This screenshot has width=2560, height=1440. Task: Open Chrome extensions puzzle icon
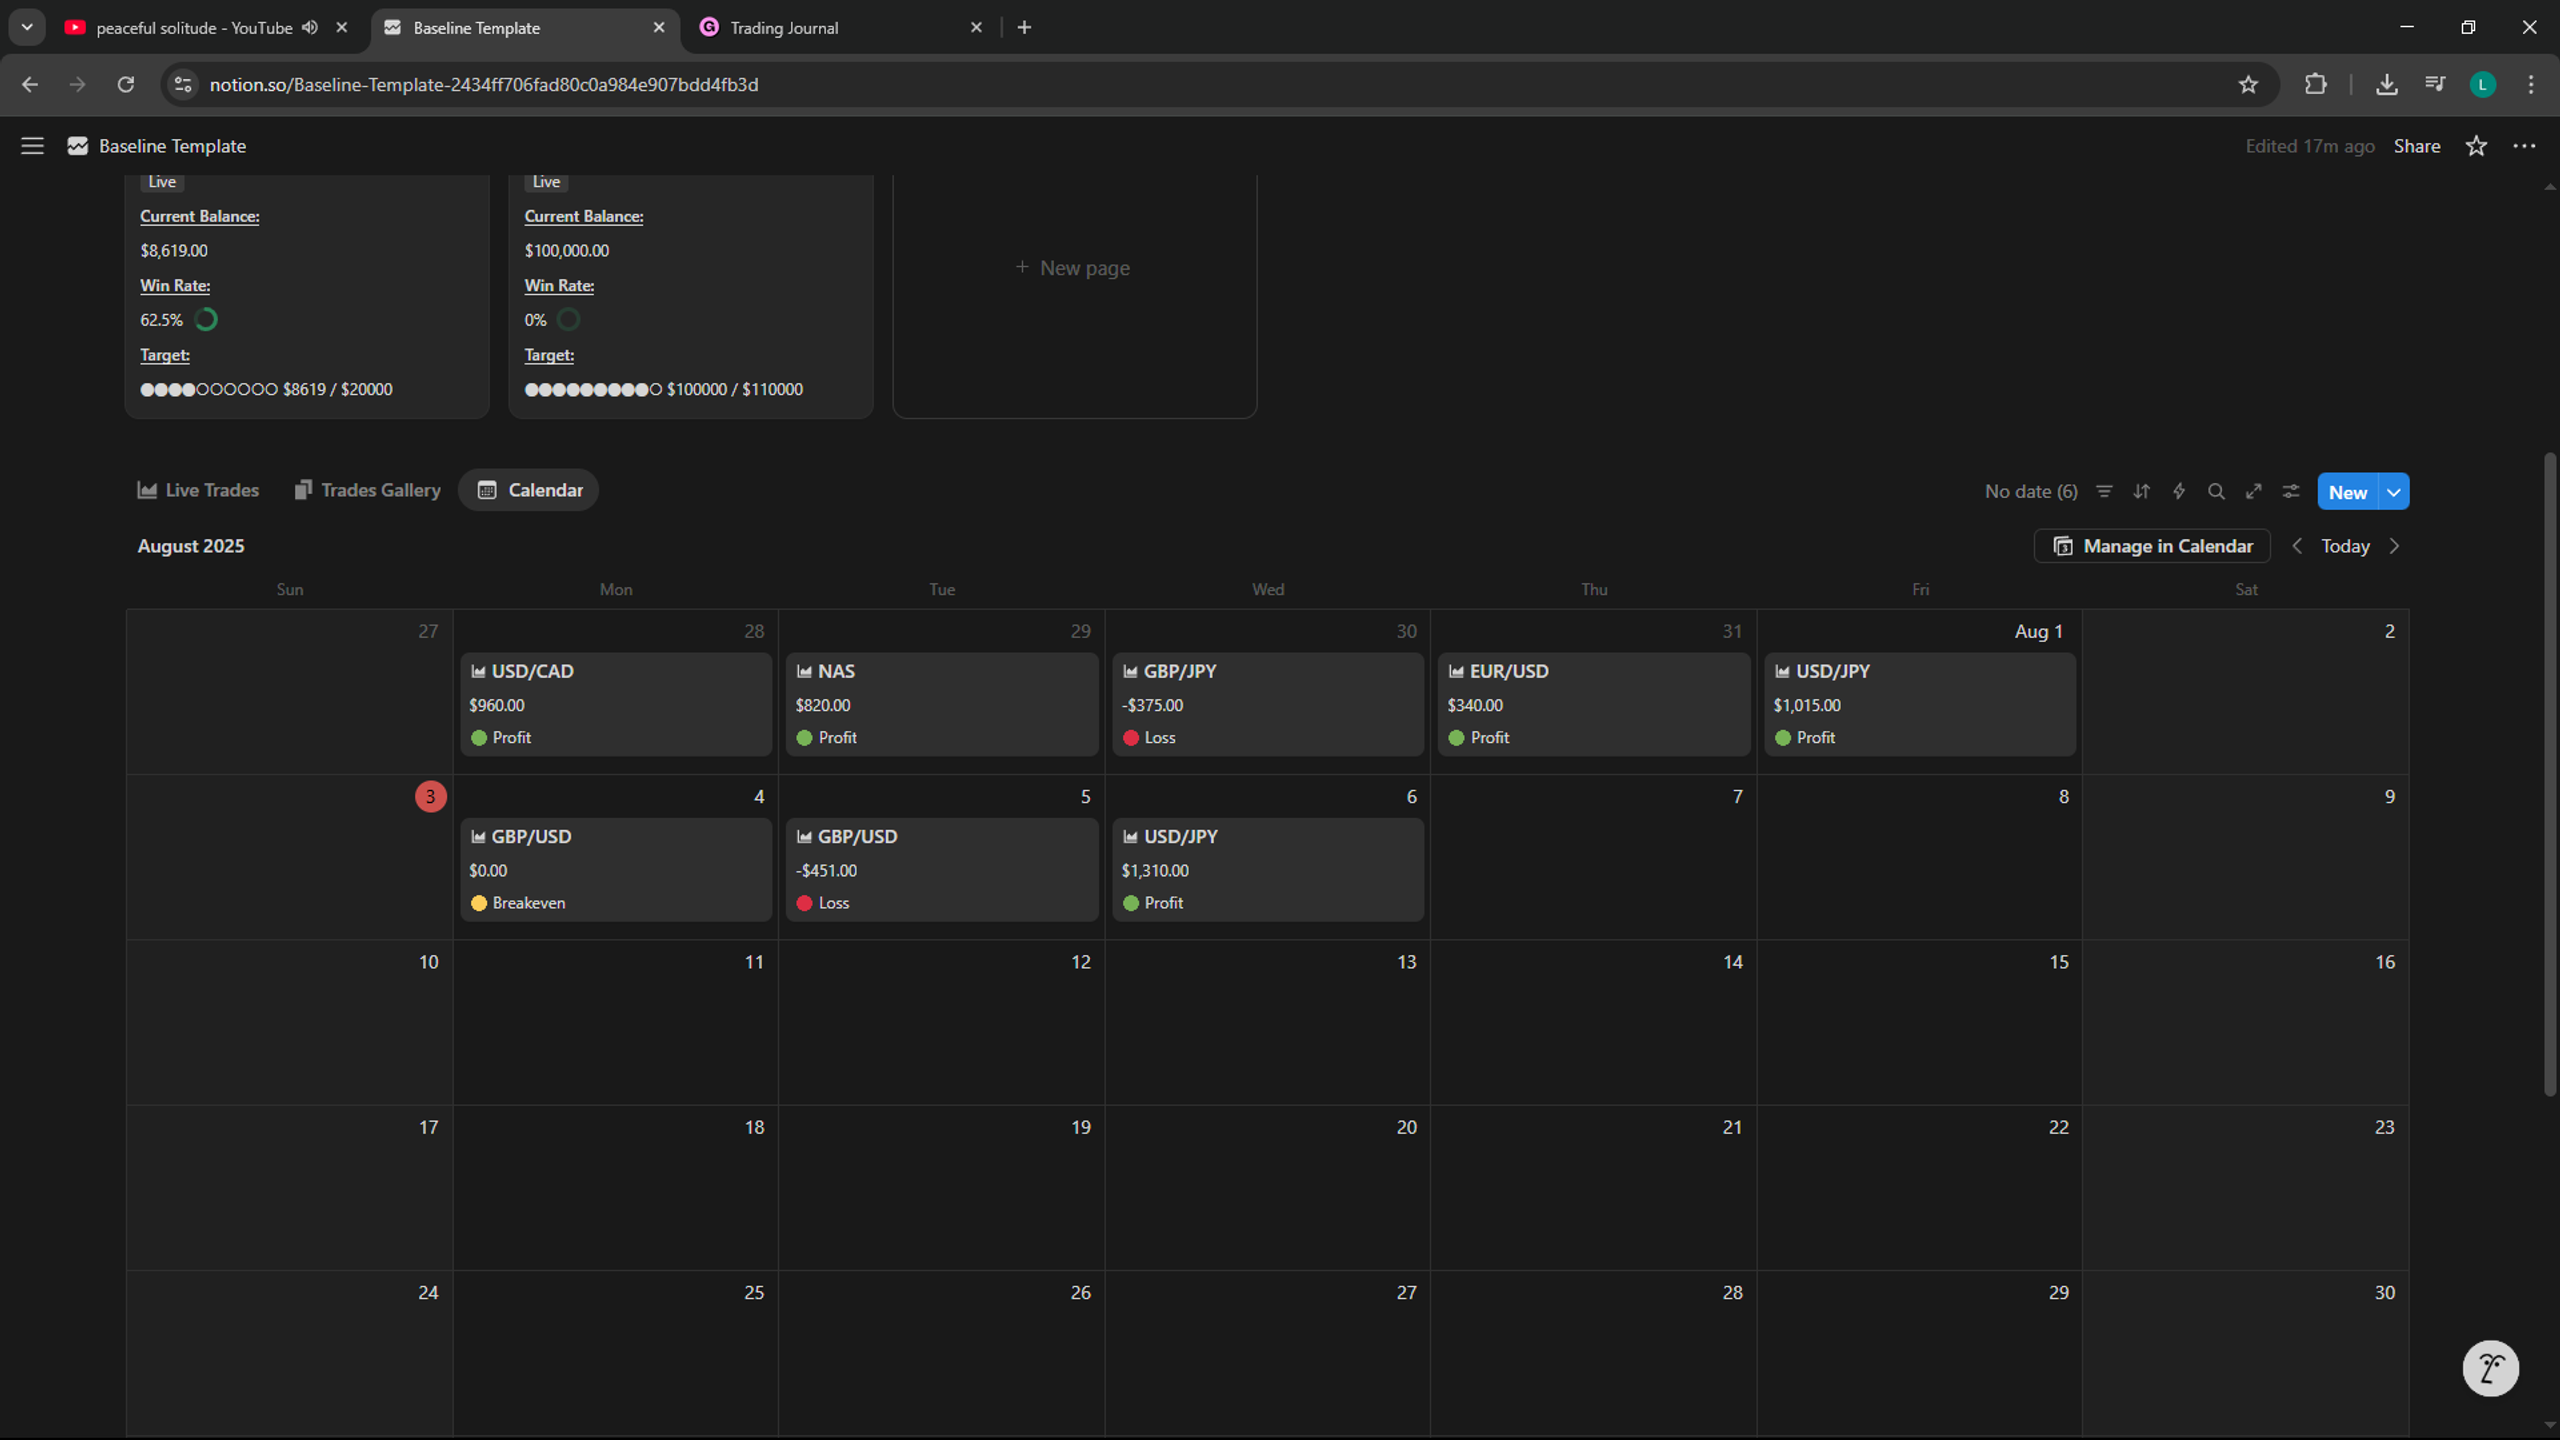pos(2315,84)
